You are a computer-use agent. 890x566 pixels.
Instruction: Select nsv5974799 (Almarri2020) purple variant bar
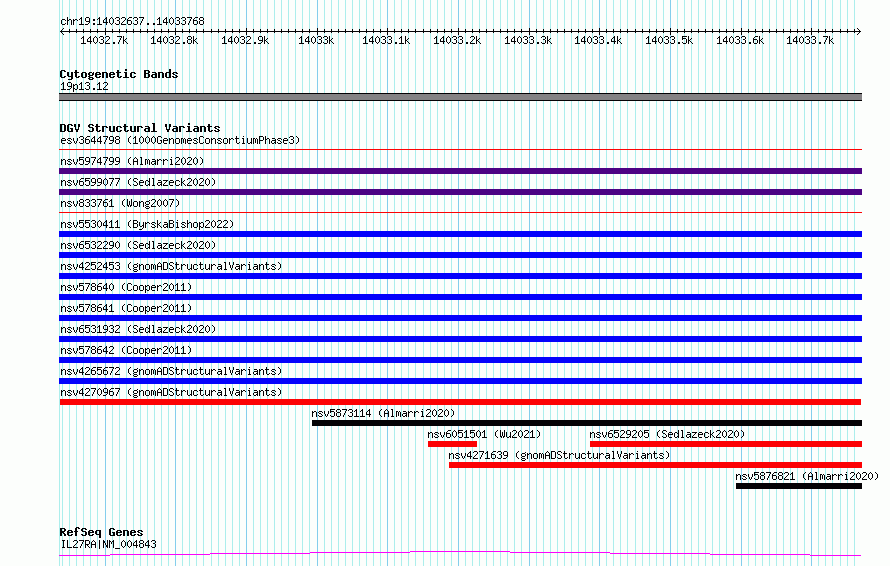[x=460, y=171]
